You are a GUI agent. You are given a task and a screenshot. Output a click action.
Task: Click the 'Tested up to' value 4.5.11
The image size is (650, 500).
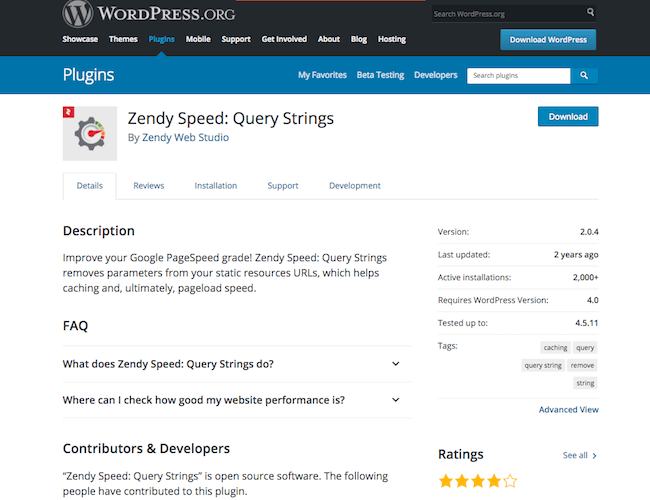tap(587, 323)
